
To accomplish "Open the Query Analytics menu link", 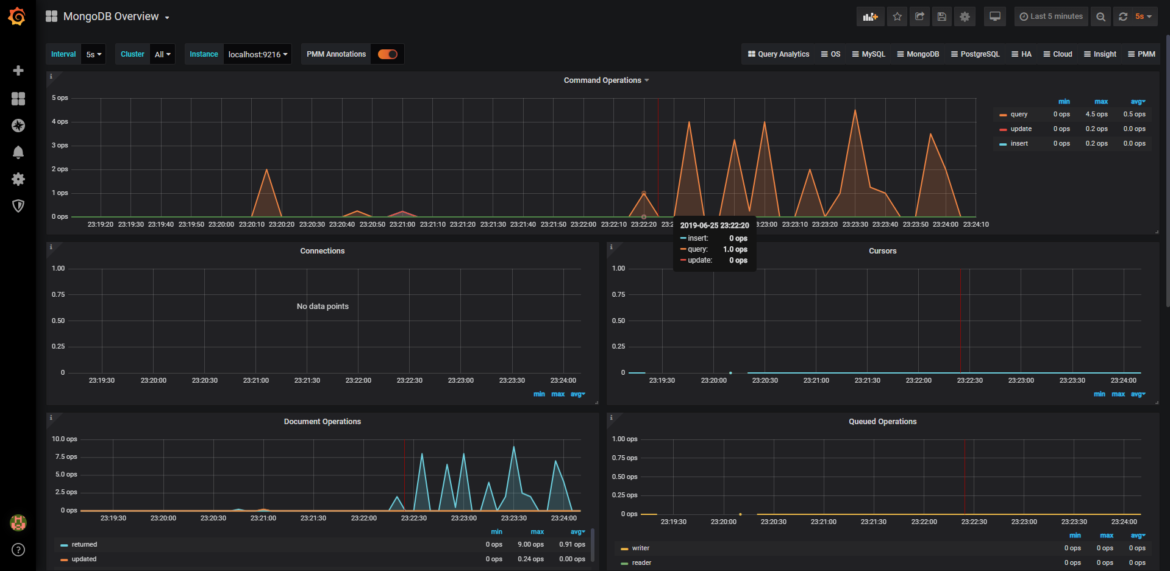I will (779, 54).
